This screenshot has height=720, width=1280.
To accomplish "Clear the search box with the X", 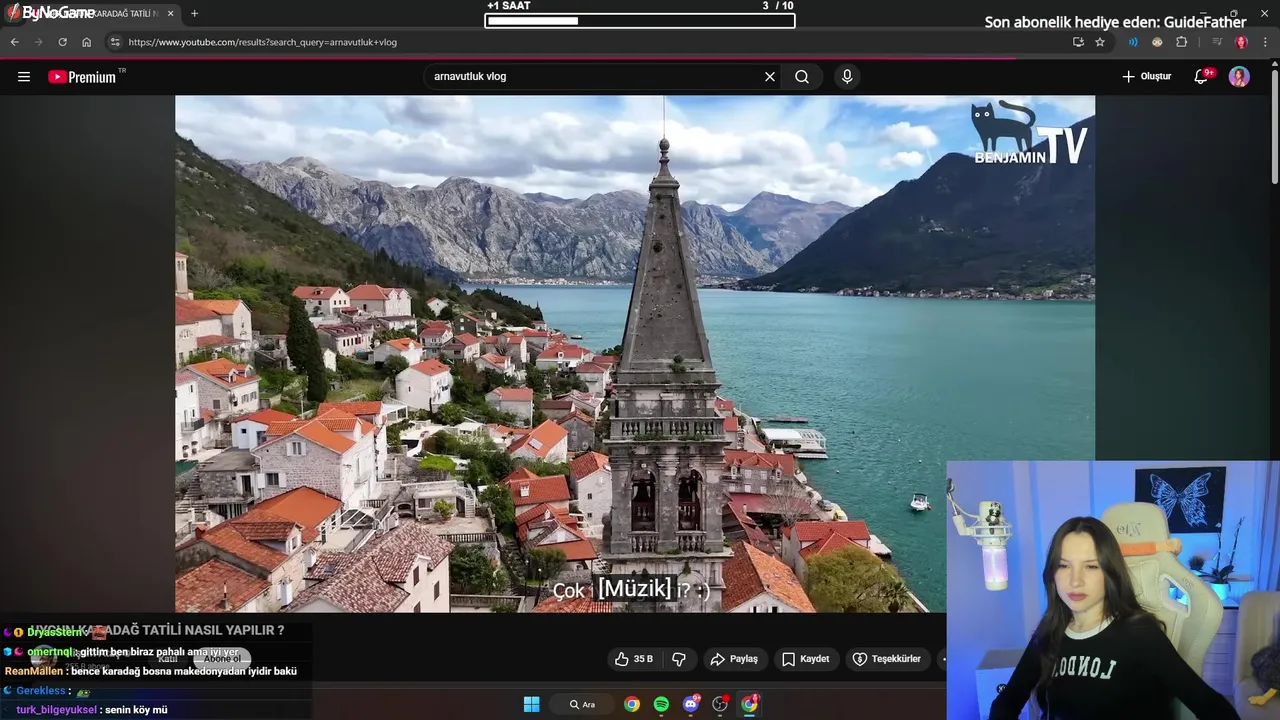I will (x=770, y=77).
